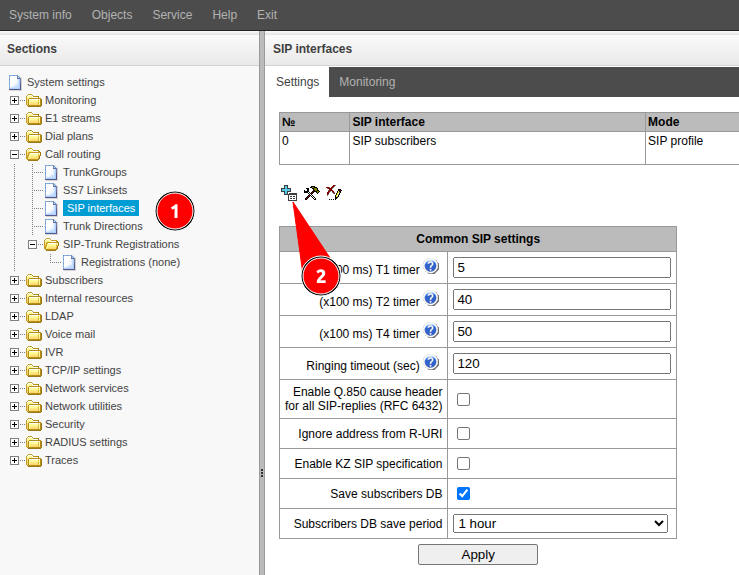Screen dimensions: 739x575
Task: Collapse the Call routing tree node
Action: coord(15,154)
